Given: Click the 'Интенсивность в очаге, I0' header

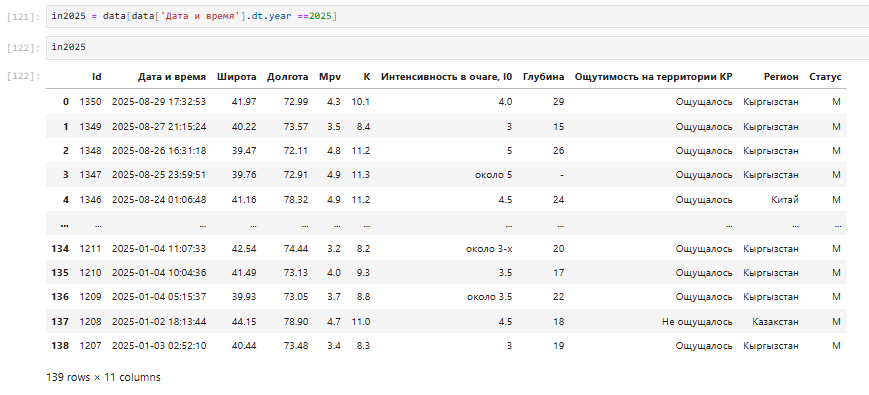Looking at the screenshot, I should coord(447,77).
